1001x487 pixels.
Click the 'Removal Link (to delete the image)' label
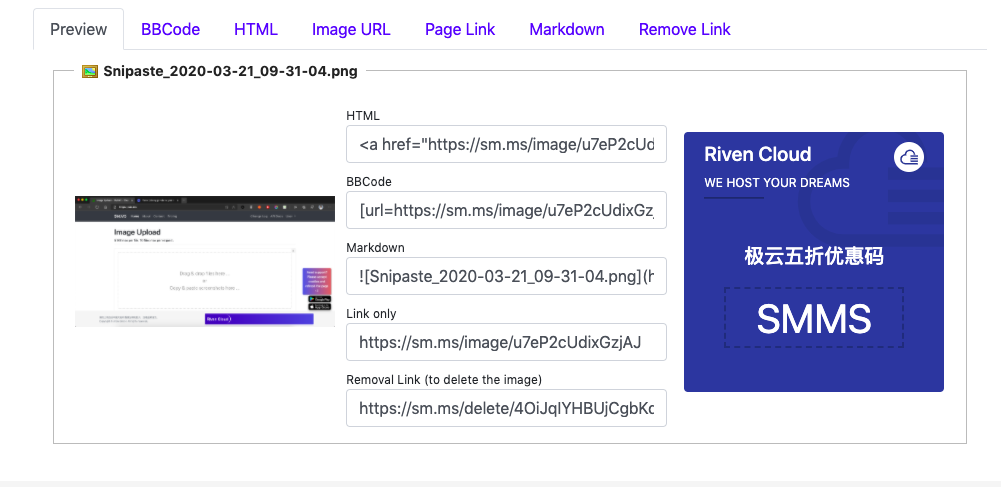pyautogui.click(x=444, y=380)
